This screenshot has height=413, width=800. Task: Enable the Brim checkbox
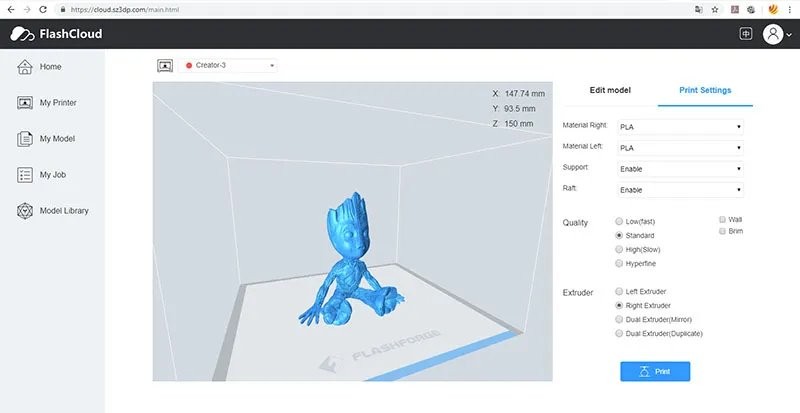tap(723, 231)
